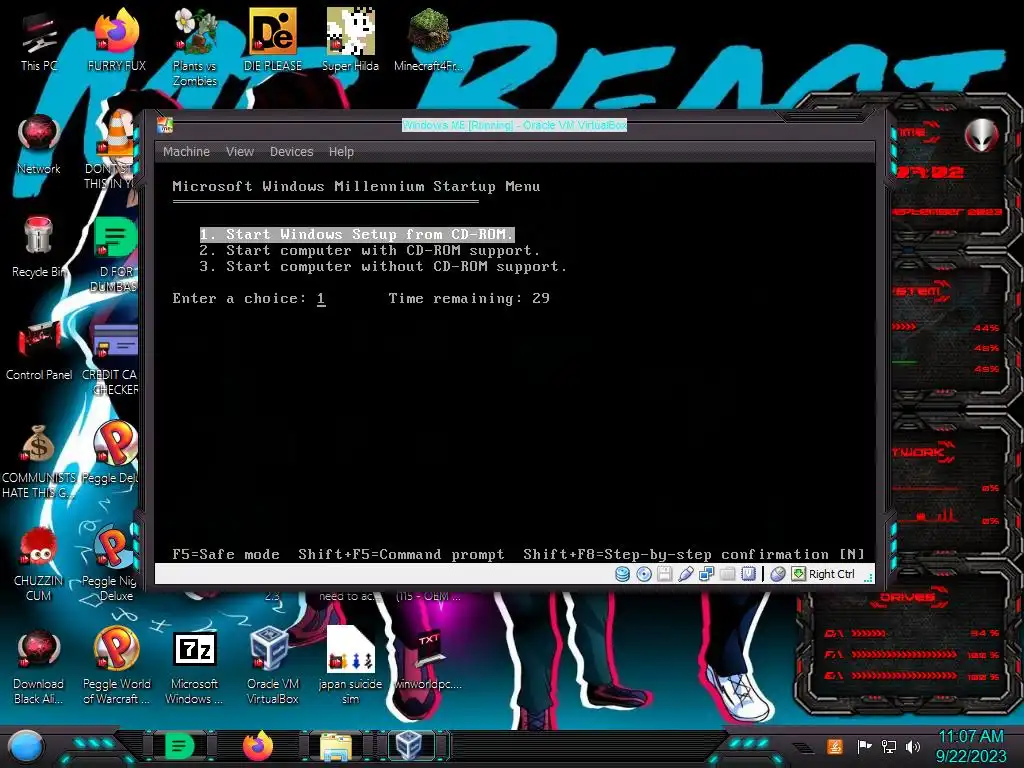1024x768 pixels.
Task: Open the Peggle Nights Deluxe desktop icon
Action: 114,564
